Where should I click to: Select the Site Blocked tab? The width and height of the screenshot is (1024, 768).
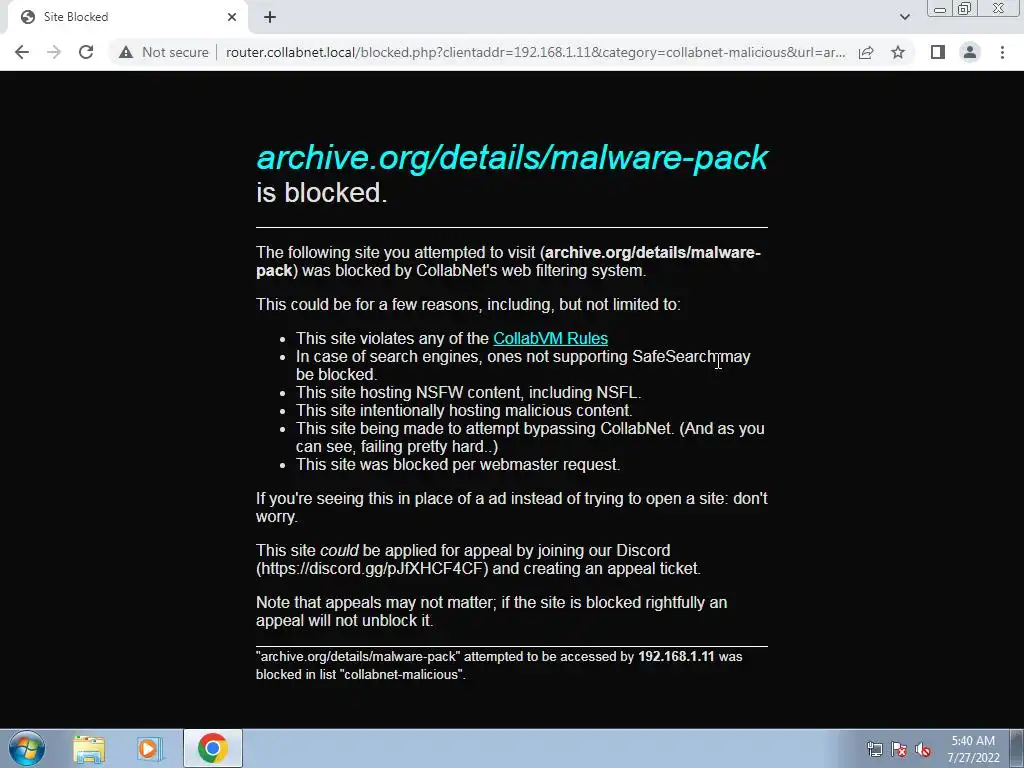(x=127, y=18)
